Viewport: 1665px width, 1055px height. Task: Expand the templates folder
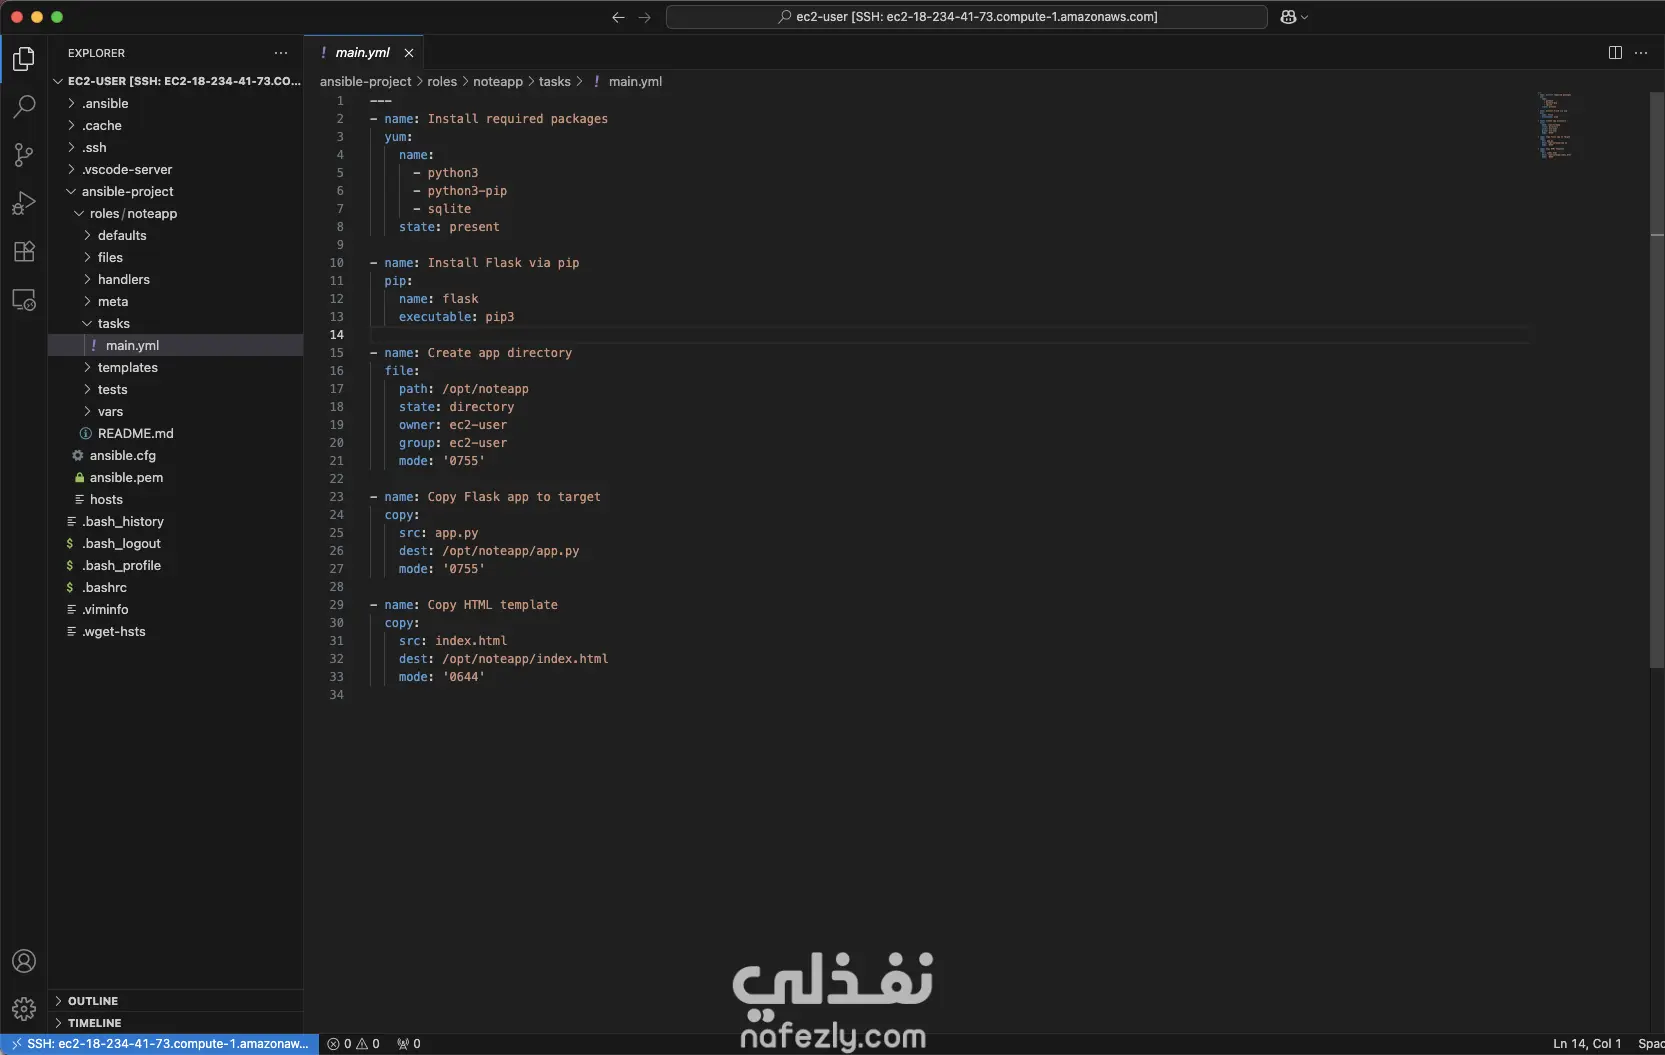pyautogui.click(x=127, y=367)
